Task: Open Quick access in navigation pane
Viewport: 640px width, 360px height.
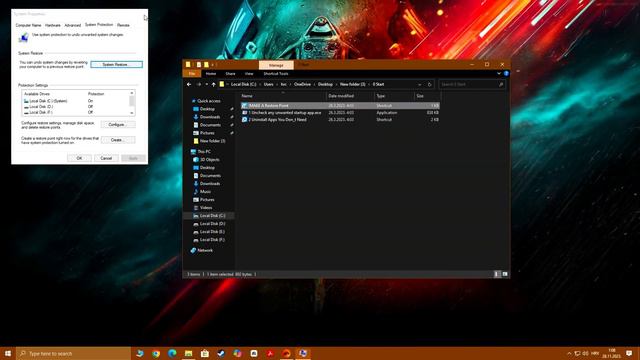Action: 209,101
